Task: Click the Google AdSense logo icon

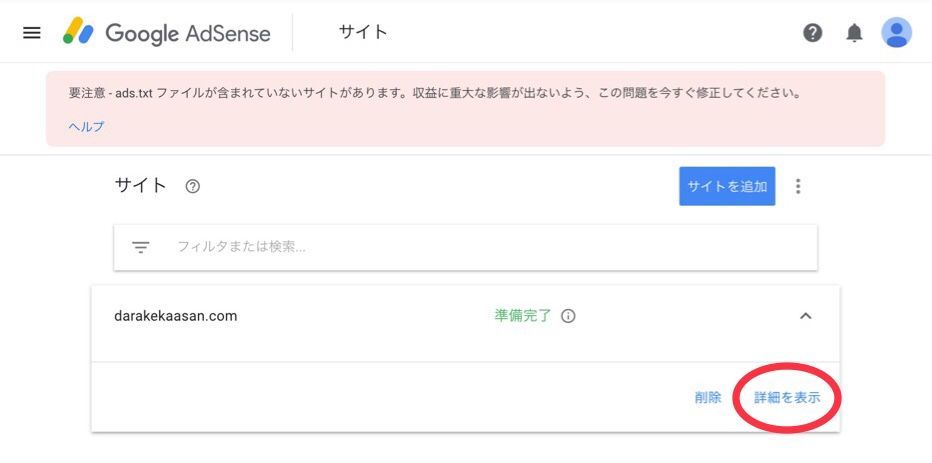Action: [78, 33]
